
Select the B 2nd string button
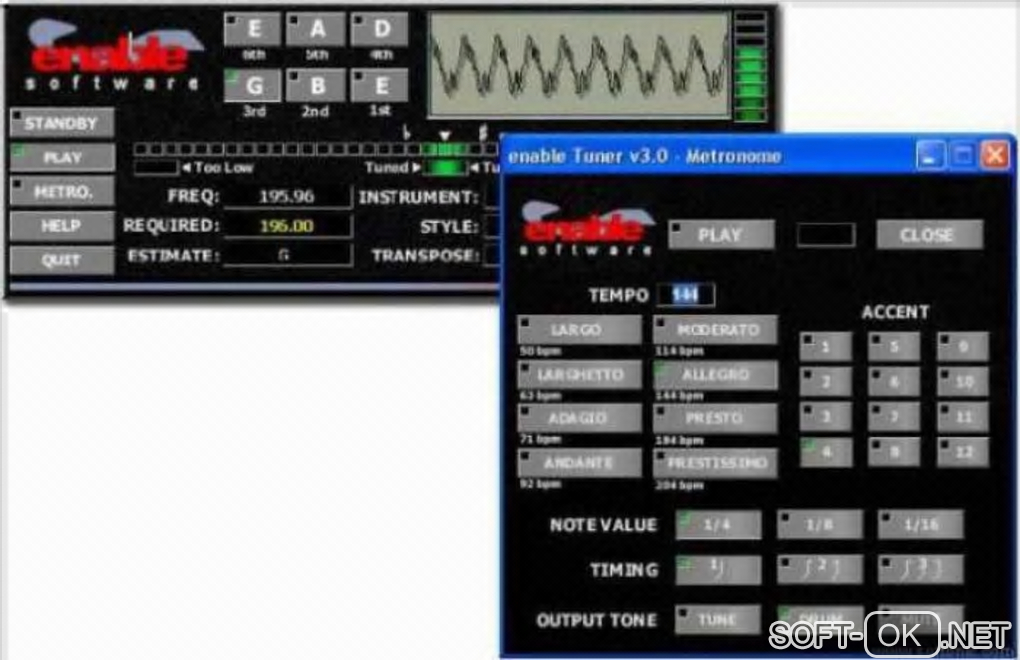(x=315, y=85)
